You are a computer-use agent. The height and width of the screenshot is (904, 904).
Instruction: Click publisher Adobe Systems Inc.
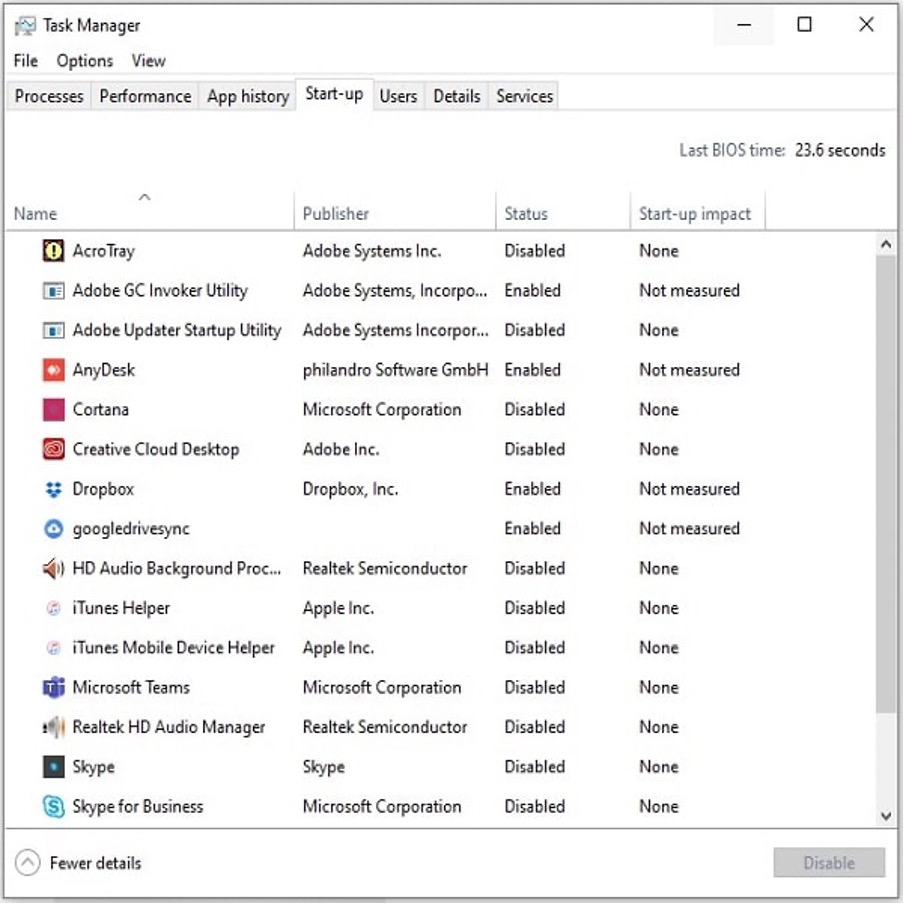click(x=372, y=251)
